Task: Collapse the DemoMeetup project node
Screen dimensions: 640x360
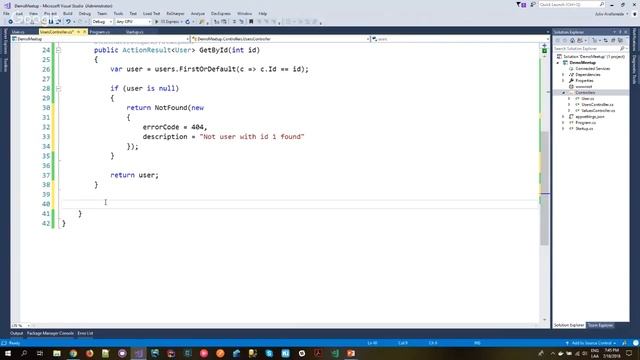Action: (x=558, y=63)
